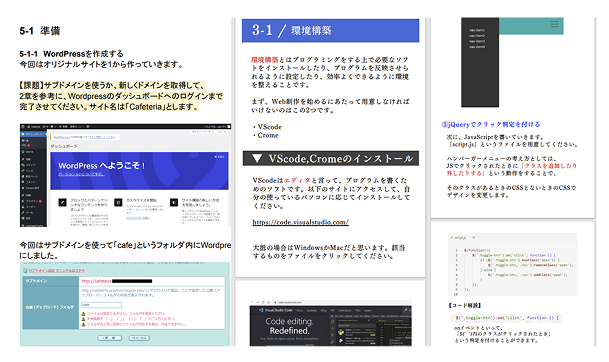Click the 3-1 環境構築 blue banner heading

pyautogui.click(x=330, y=30)
